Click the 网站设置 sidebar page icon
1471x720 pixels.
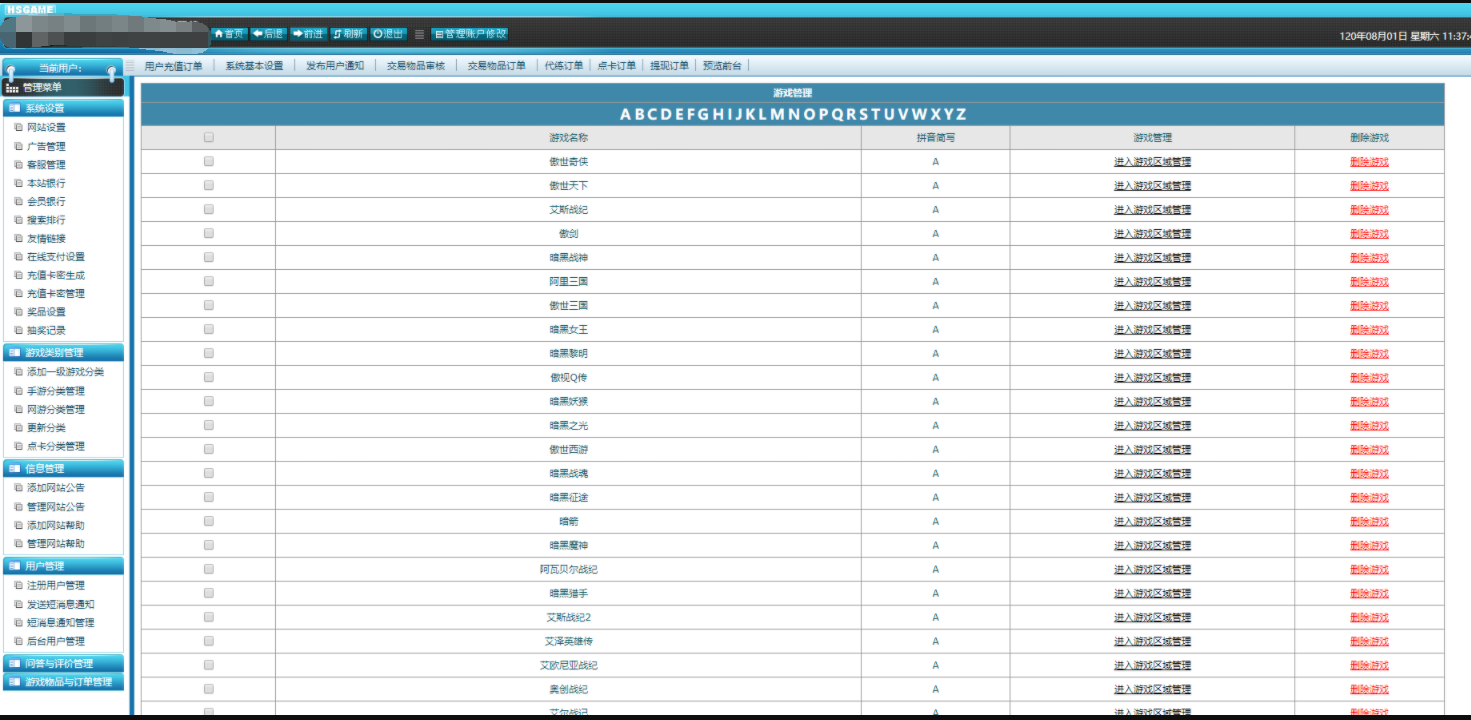18,128
